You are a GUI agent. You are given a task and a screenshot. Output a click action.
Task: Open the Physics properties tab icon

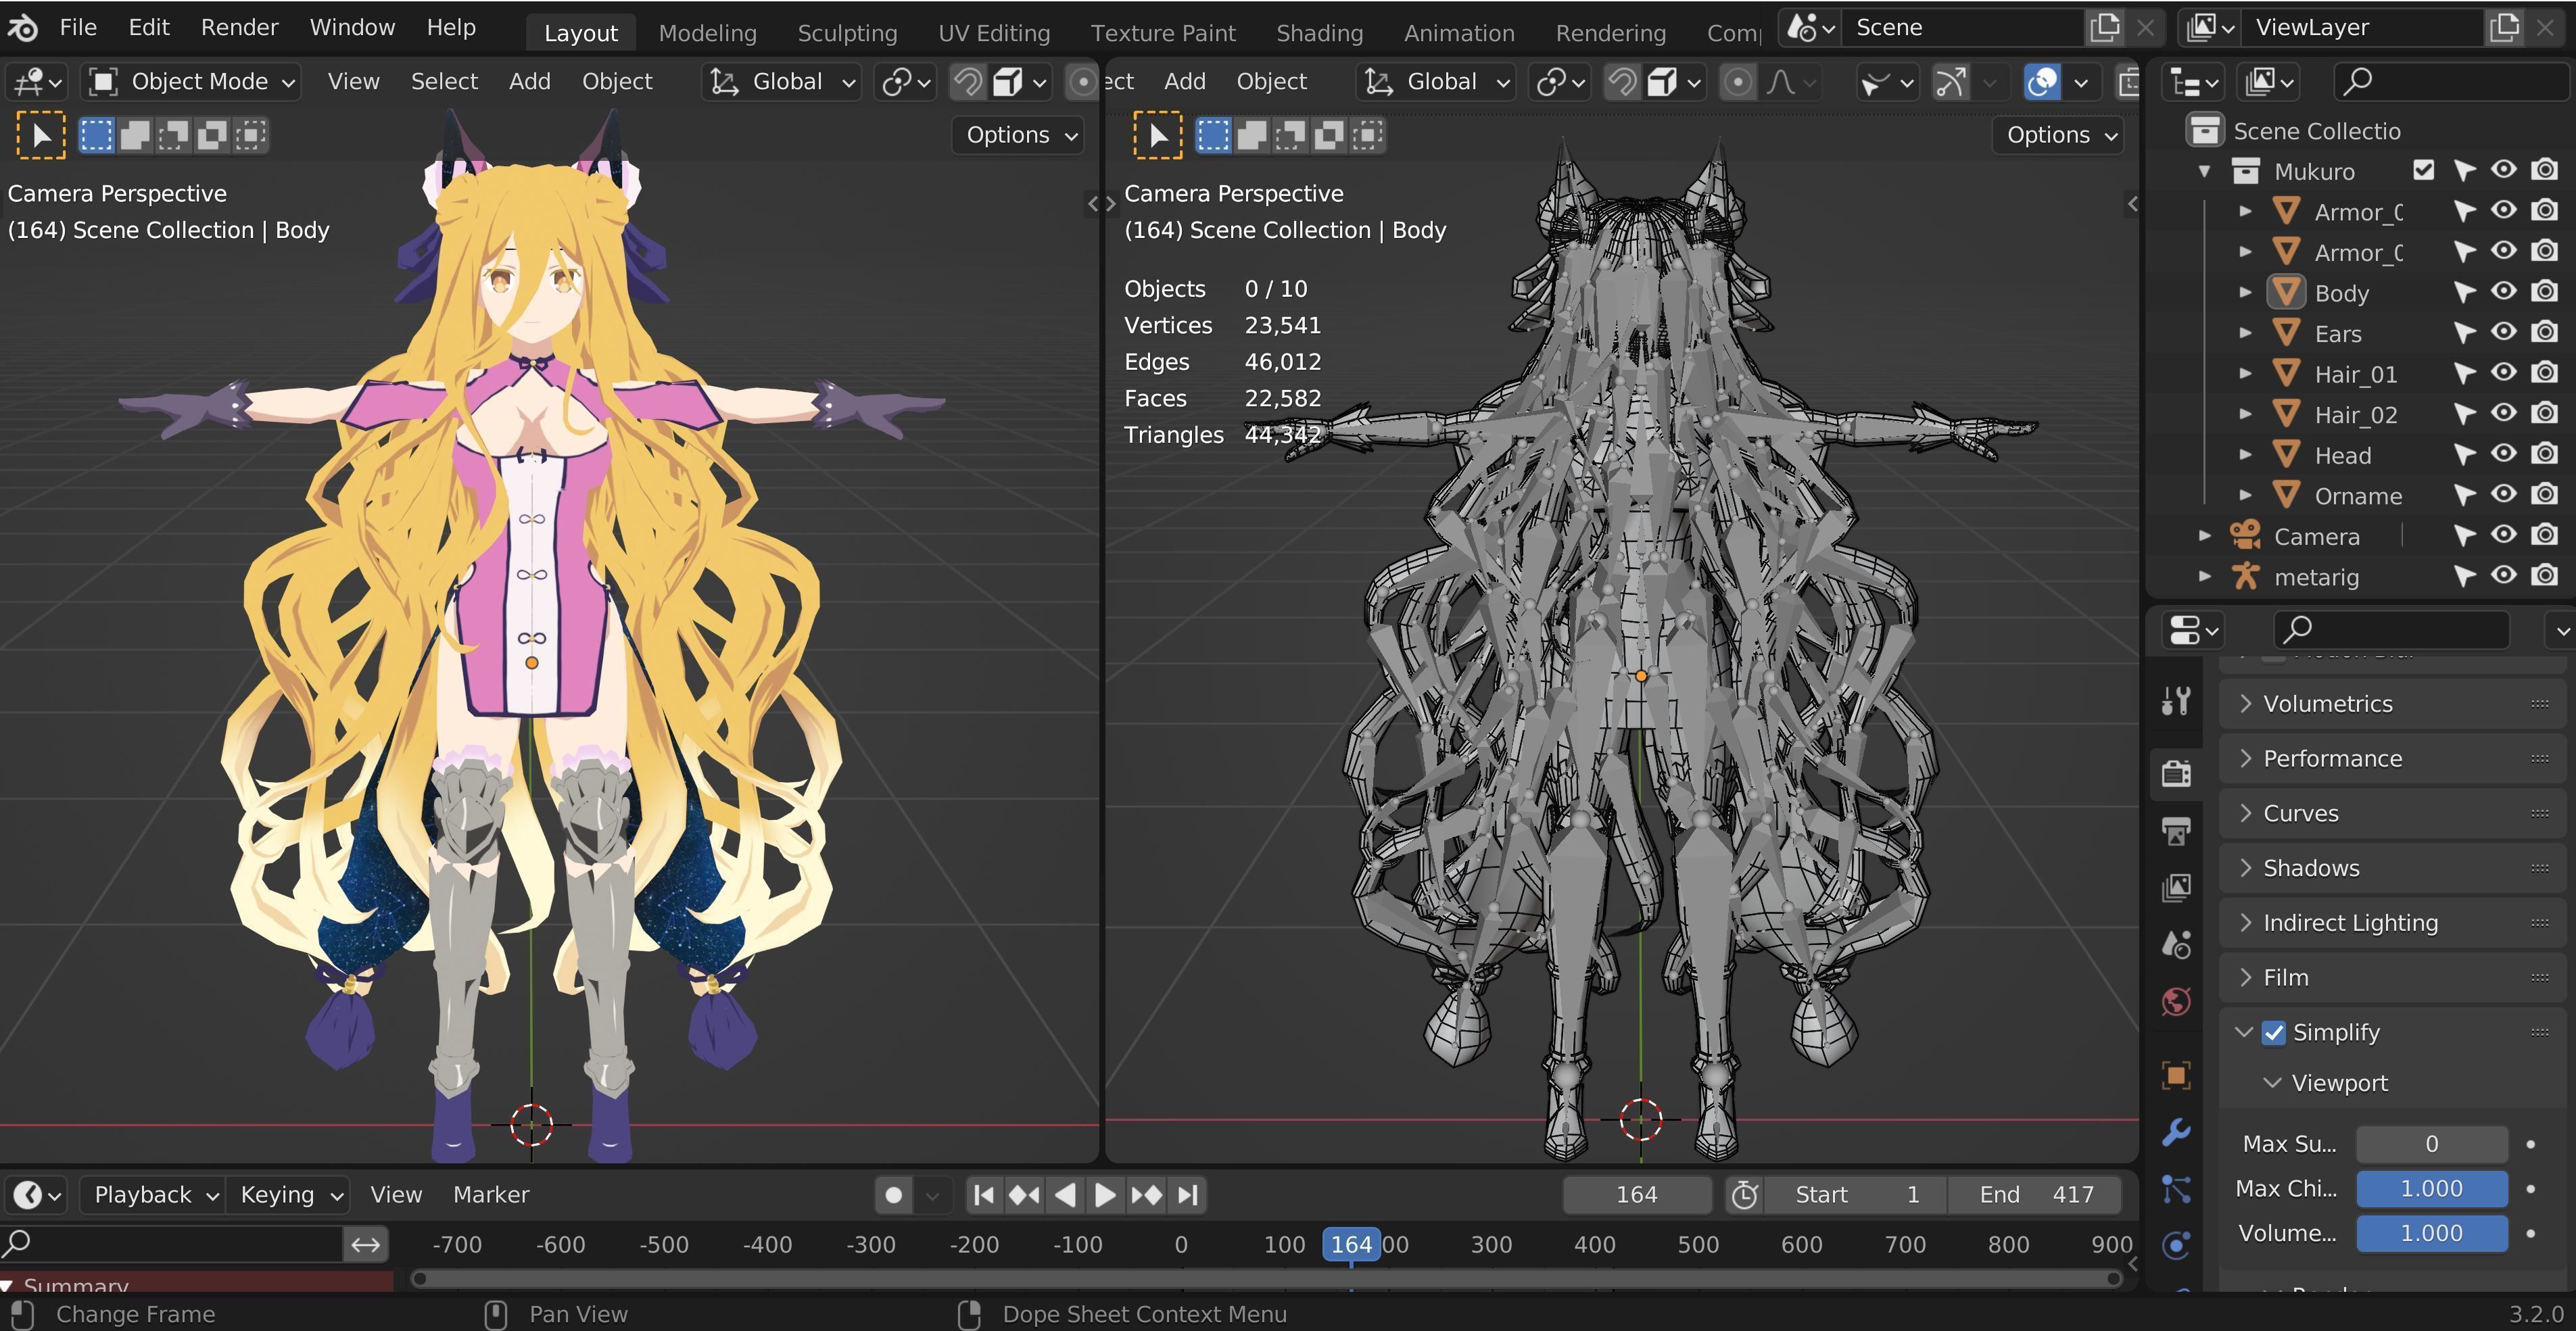point(2176,1246)
